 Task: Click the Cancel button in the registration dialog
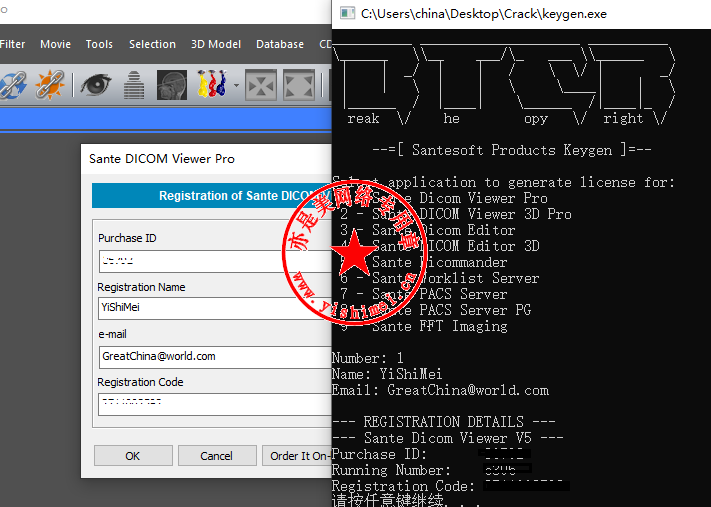216,456
